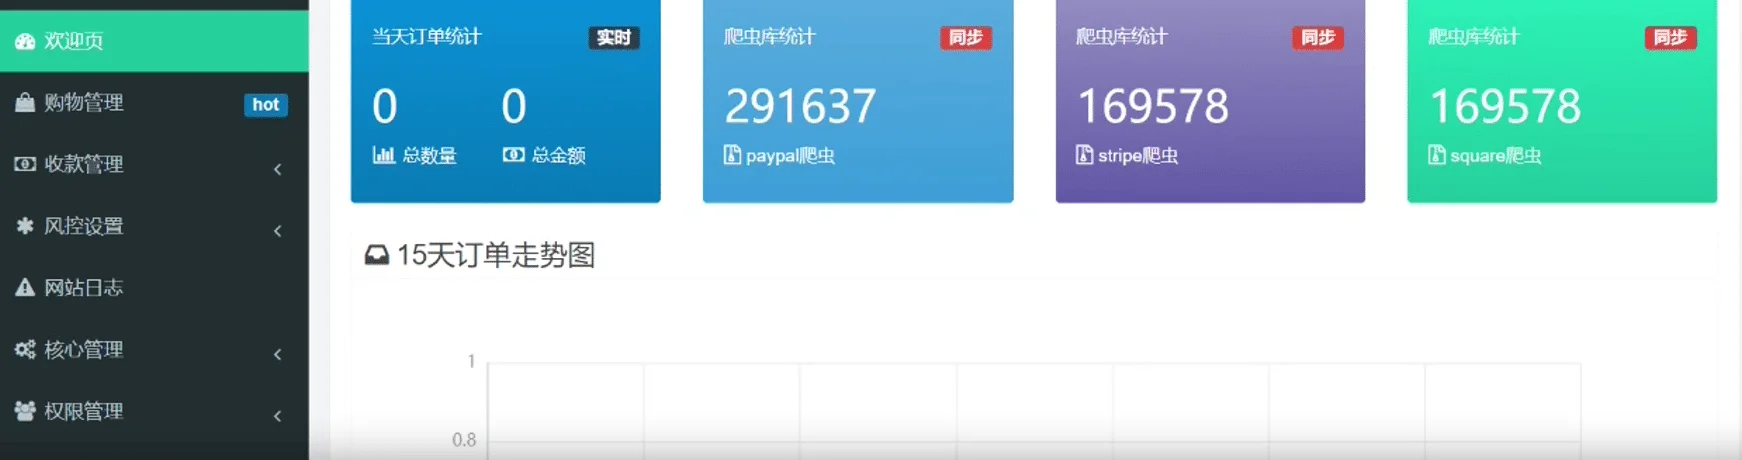The height and width of the screenshot is (460, 1742).
Task: Click the shopping bag icon for 购物管理
Action: [25, 102]
